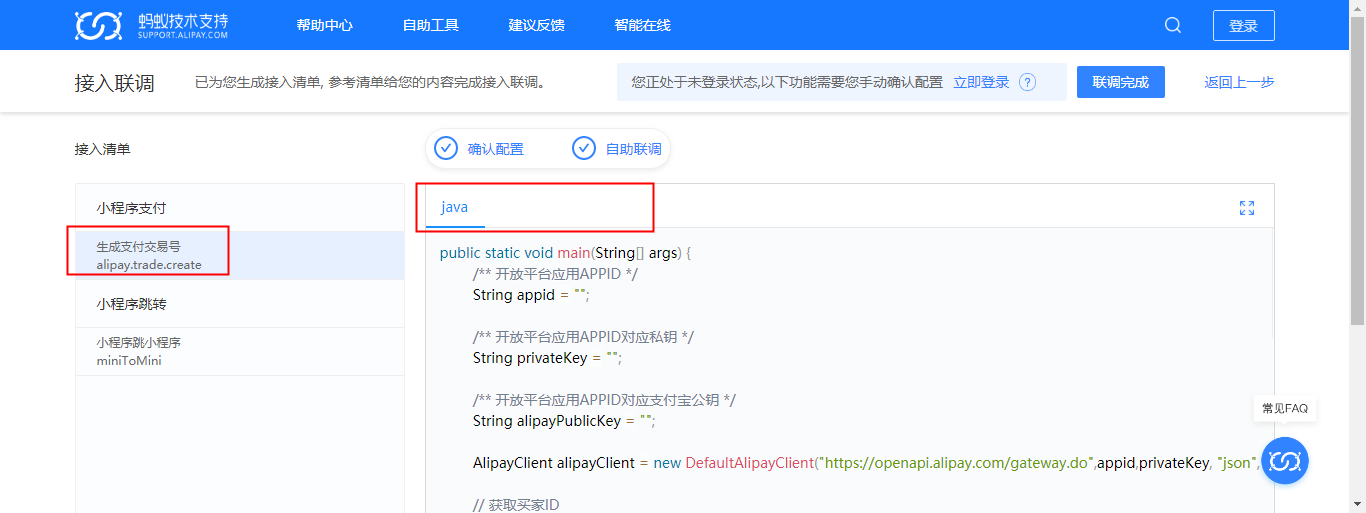Click the 接入联调 page title

115,83
